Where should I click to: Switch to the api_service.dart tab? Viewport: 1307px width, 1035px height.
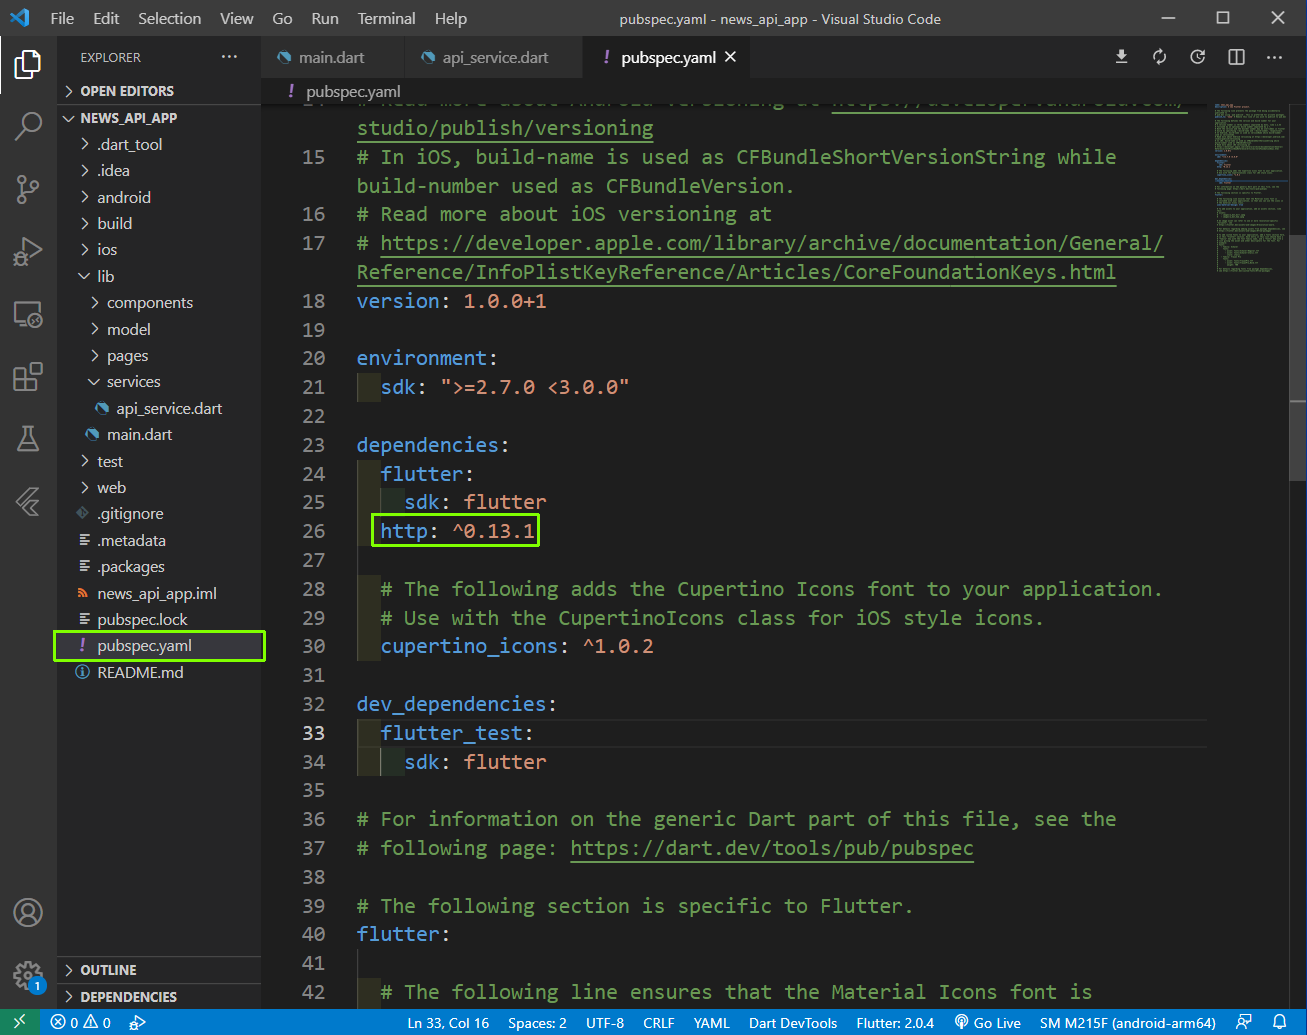(494, 57)
